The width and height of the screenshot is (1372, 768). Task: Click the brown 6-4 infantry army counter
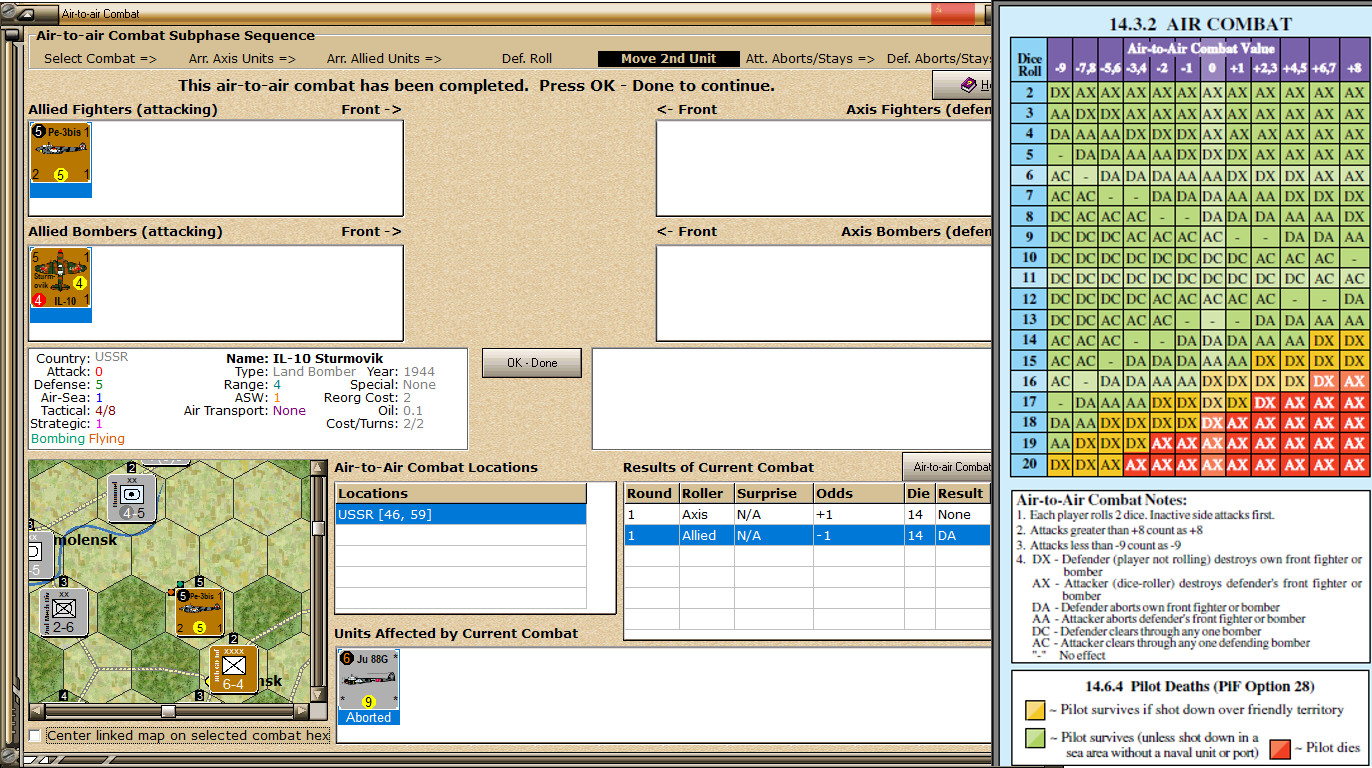coord(233,668)
